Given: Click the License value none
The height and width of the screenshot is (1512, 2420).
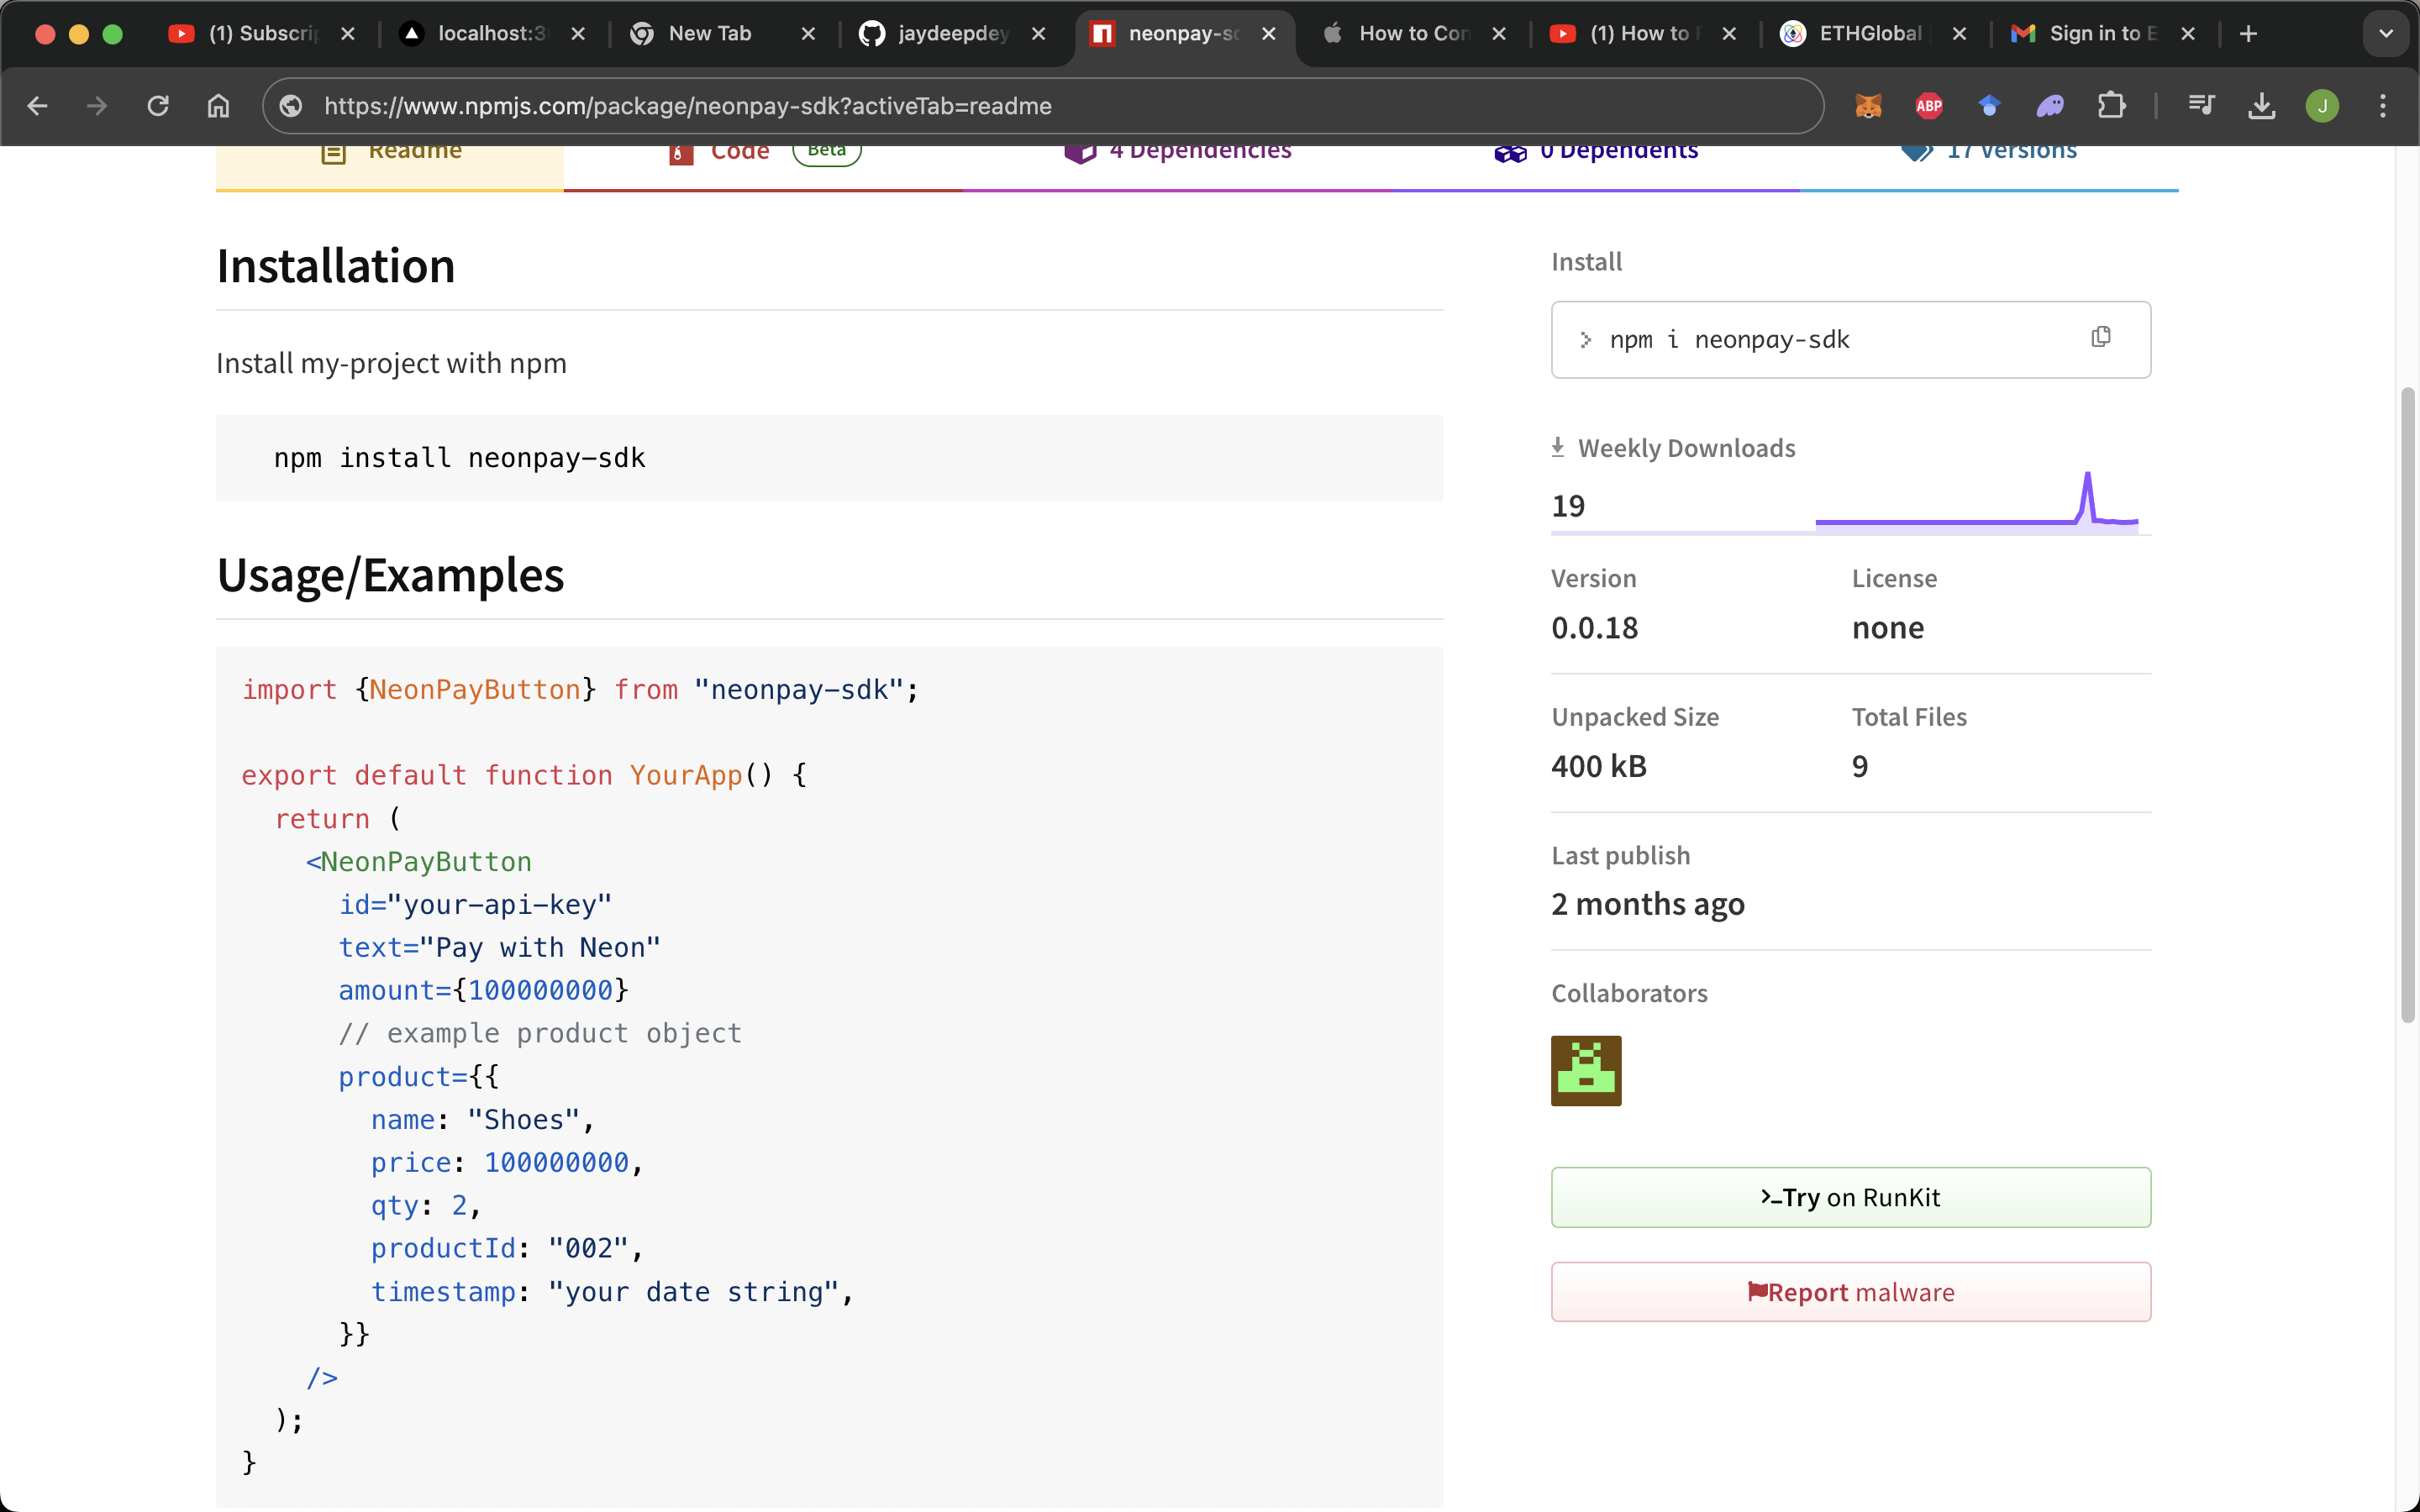Looking at the screenshot, I should (x=1887, y=628).
